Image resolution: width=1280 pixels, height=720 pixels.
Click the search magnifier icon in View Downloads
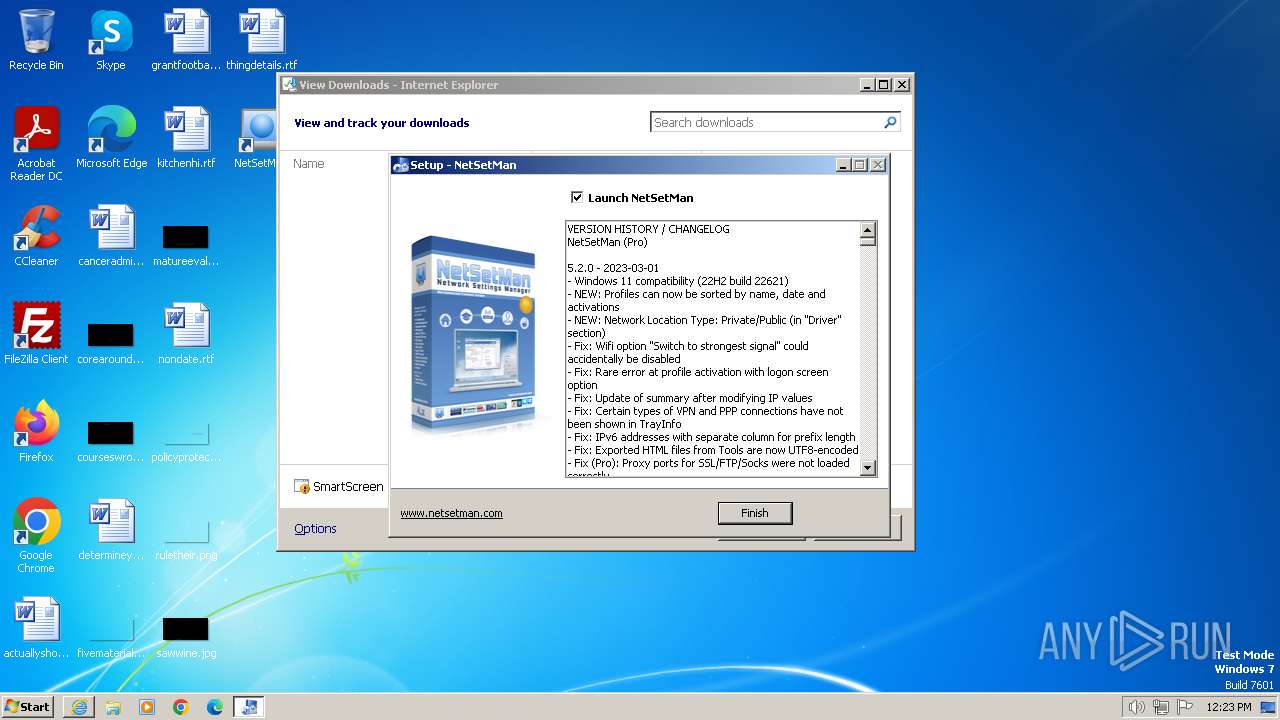[x=890, y=122]
